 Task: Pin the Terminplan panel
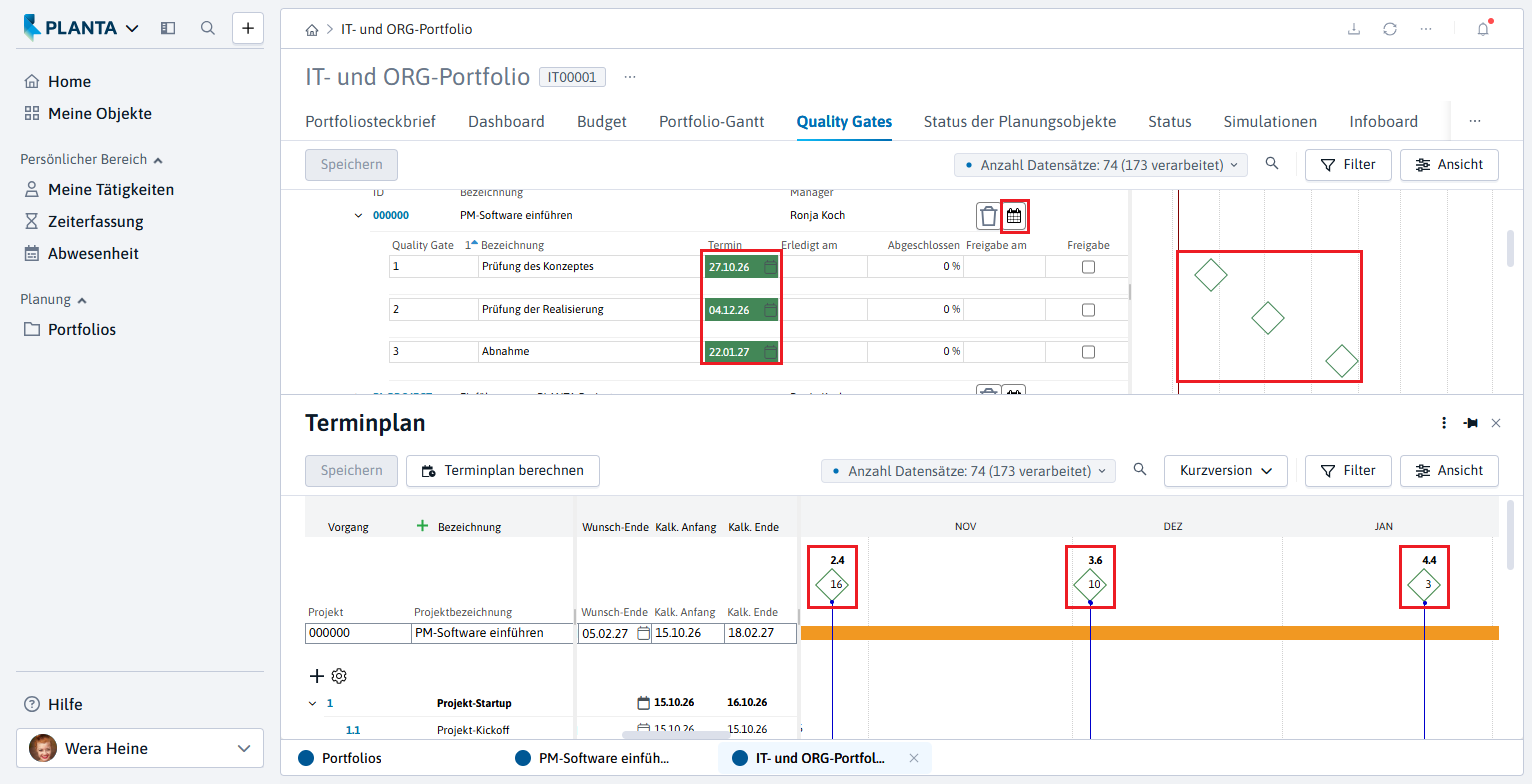pyautogui.click(x=1470, y=423)
